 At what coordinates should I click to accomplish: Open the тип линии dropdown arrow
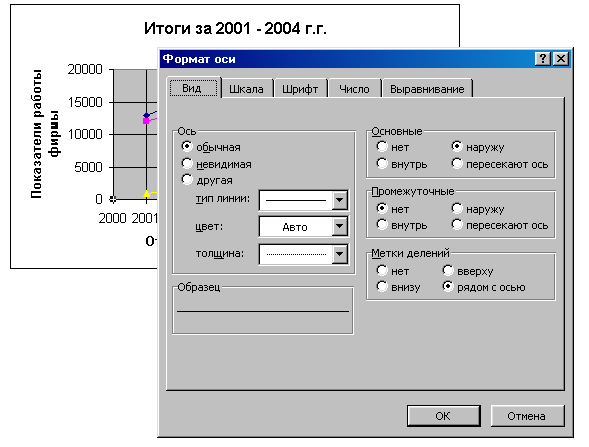click(340, 200)
